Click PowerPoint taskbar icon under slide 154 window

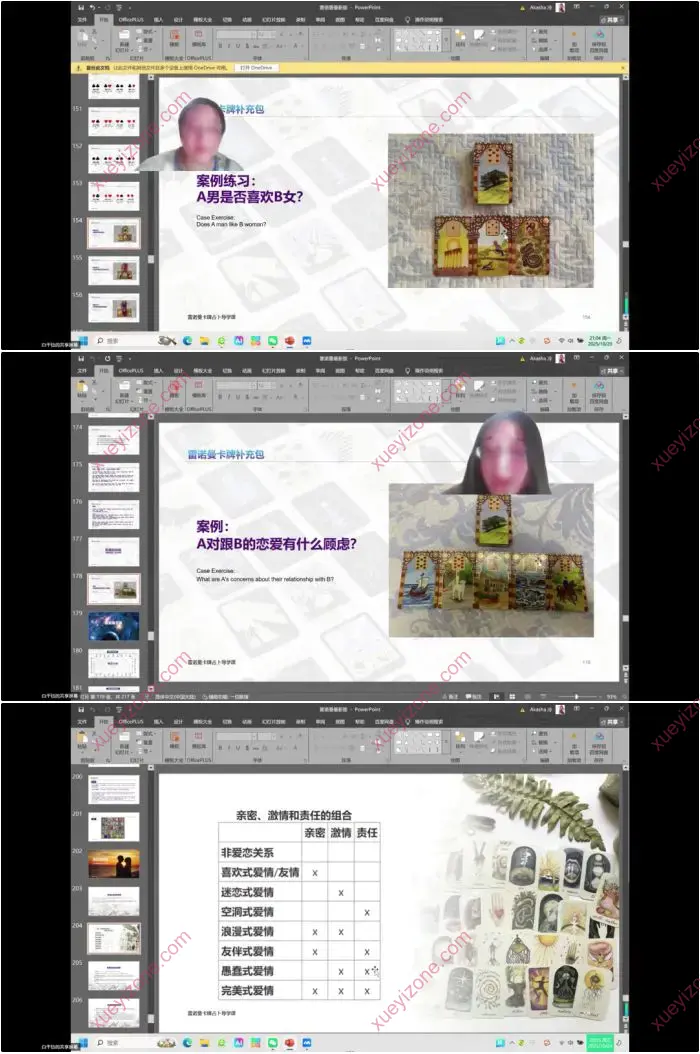coord(290,341)
